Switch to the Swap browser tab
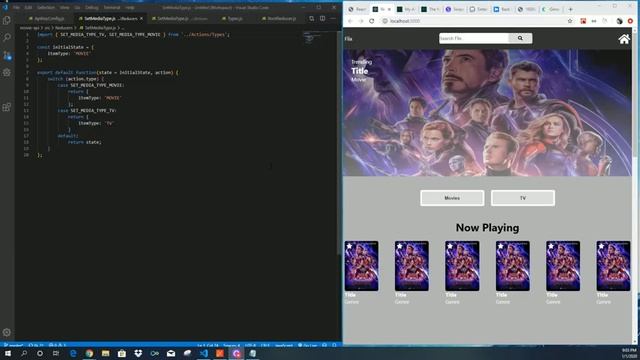Screen dimensions: 640x360 pos(454,9)
